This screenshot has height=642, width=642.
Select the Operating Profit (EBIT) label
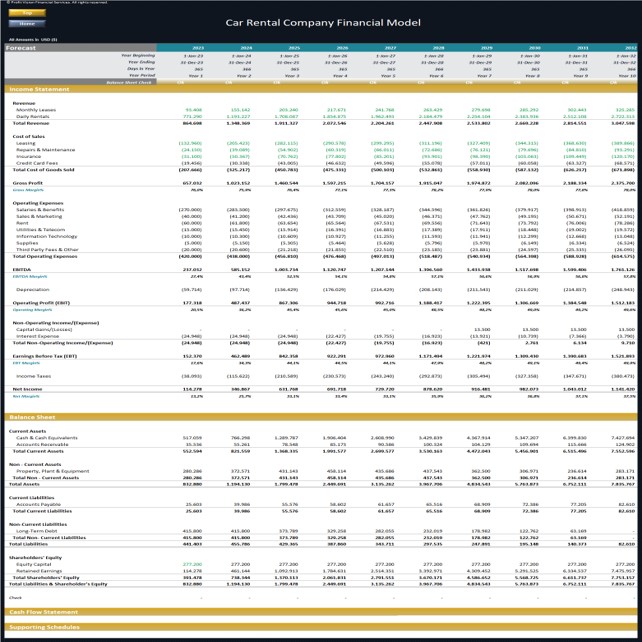click(41, 303)
